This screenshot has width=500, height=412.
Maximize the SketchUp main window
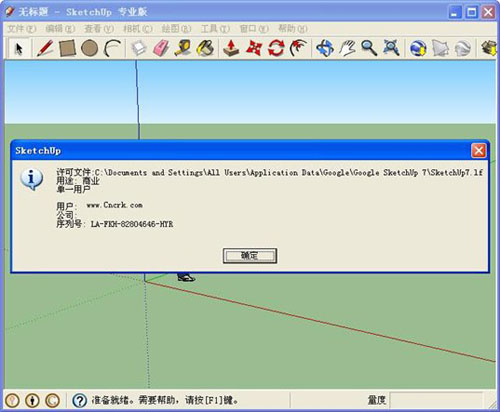coord(471,12)
